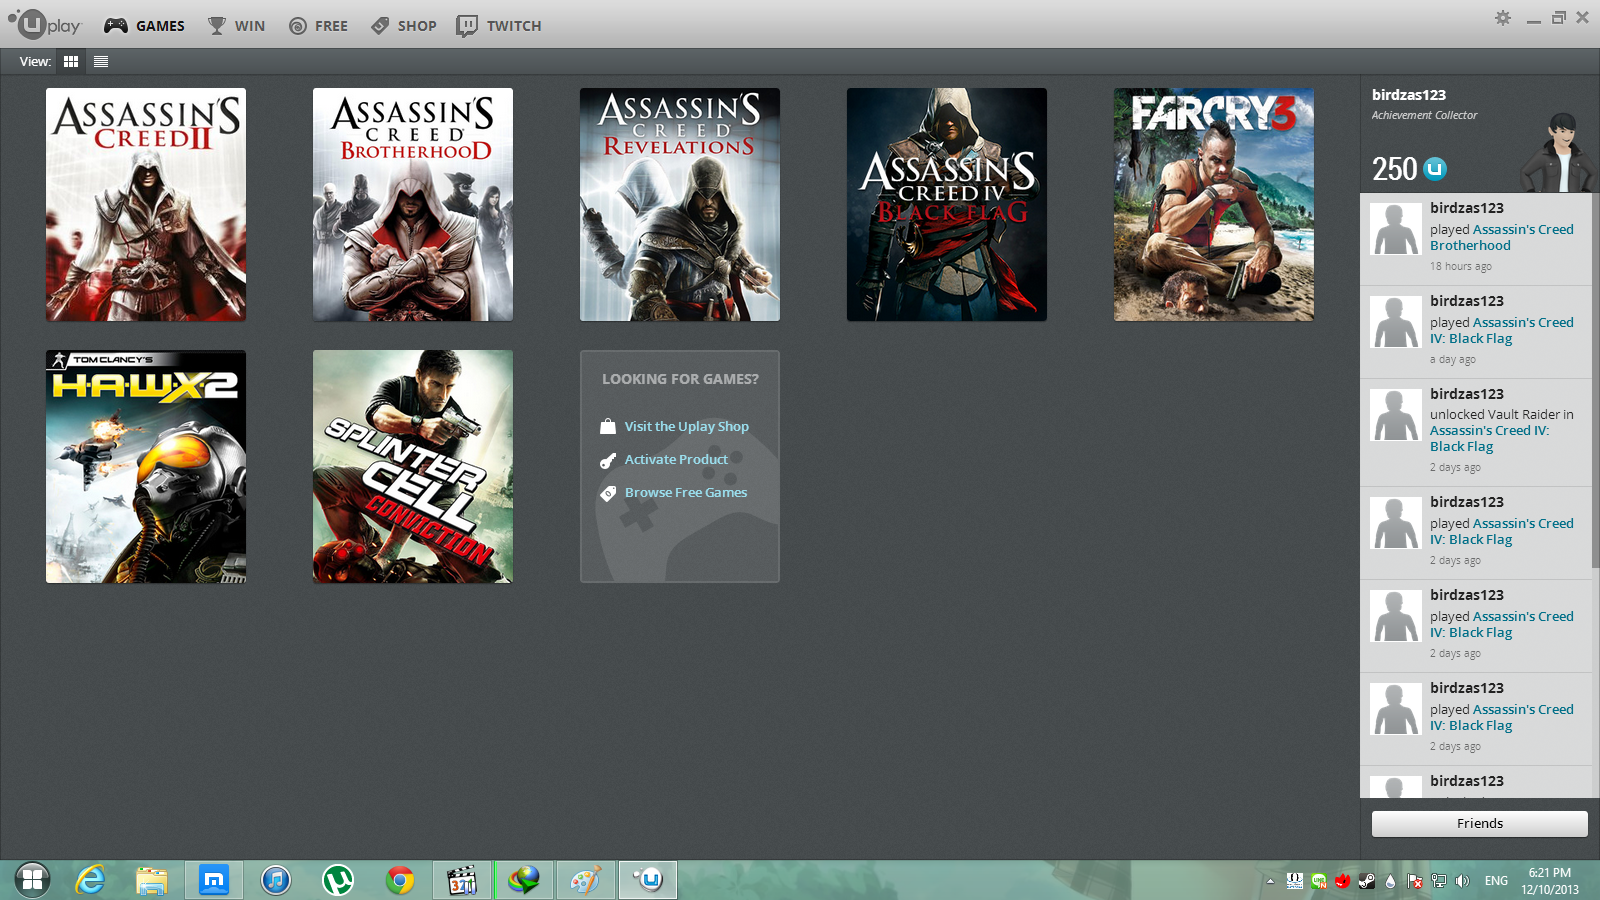Click the Browse Free Games link
Viewport: 1600px width, 900px height.
coord(686,493)
